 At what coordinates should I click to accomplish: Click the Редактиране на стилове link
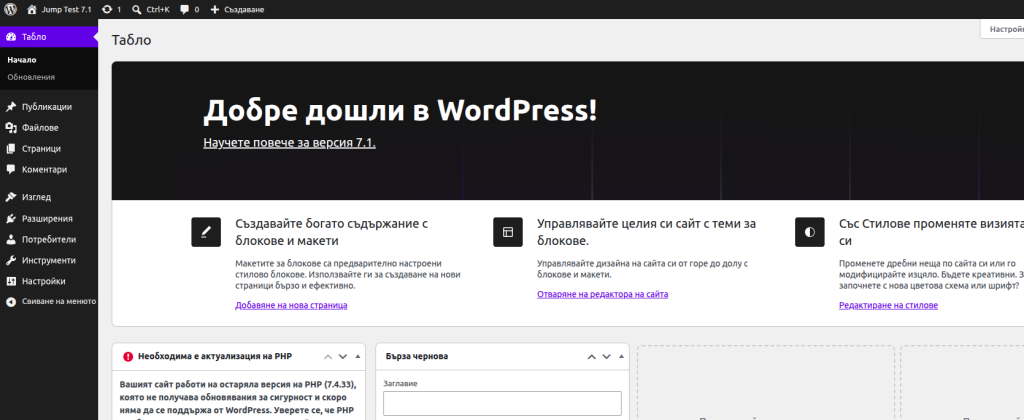[889, 305]
